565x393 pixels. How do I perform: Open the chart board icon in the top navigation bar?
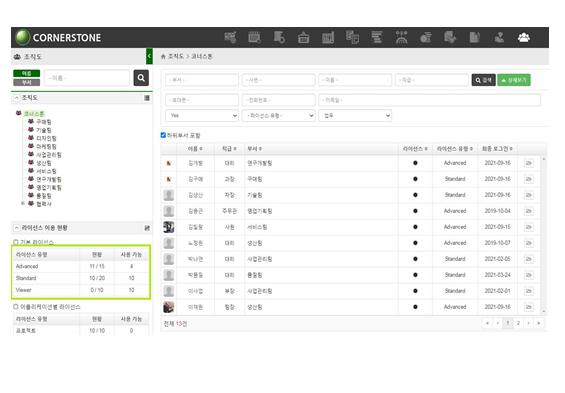[328, 37]
